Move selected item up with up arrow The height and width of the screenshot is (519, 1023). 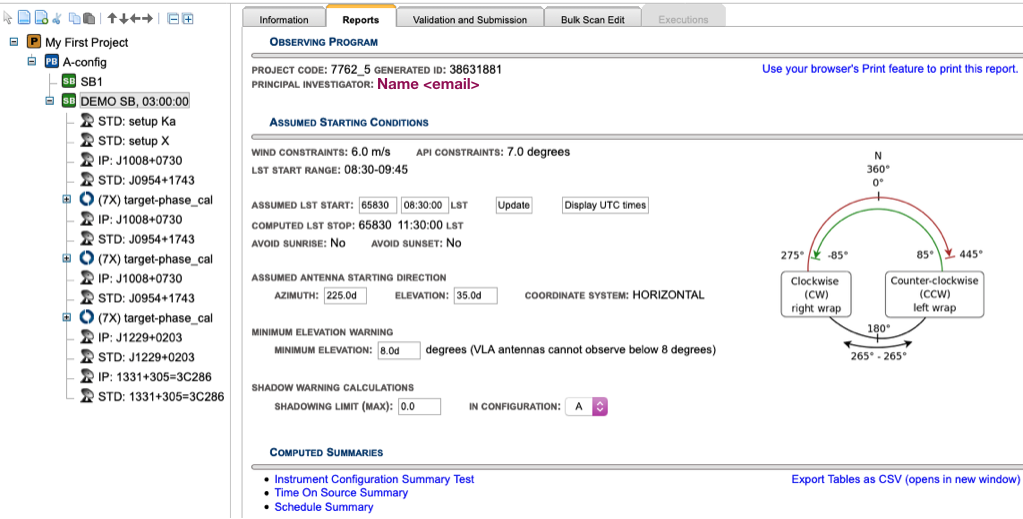pyautogui.click(x=112, y=18)
